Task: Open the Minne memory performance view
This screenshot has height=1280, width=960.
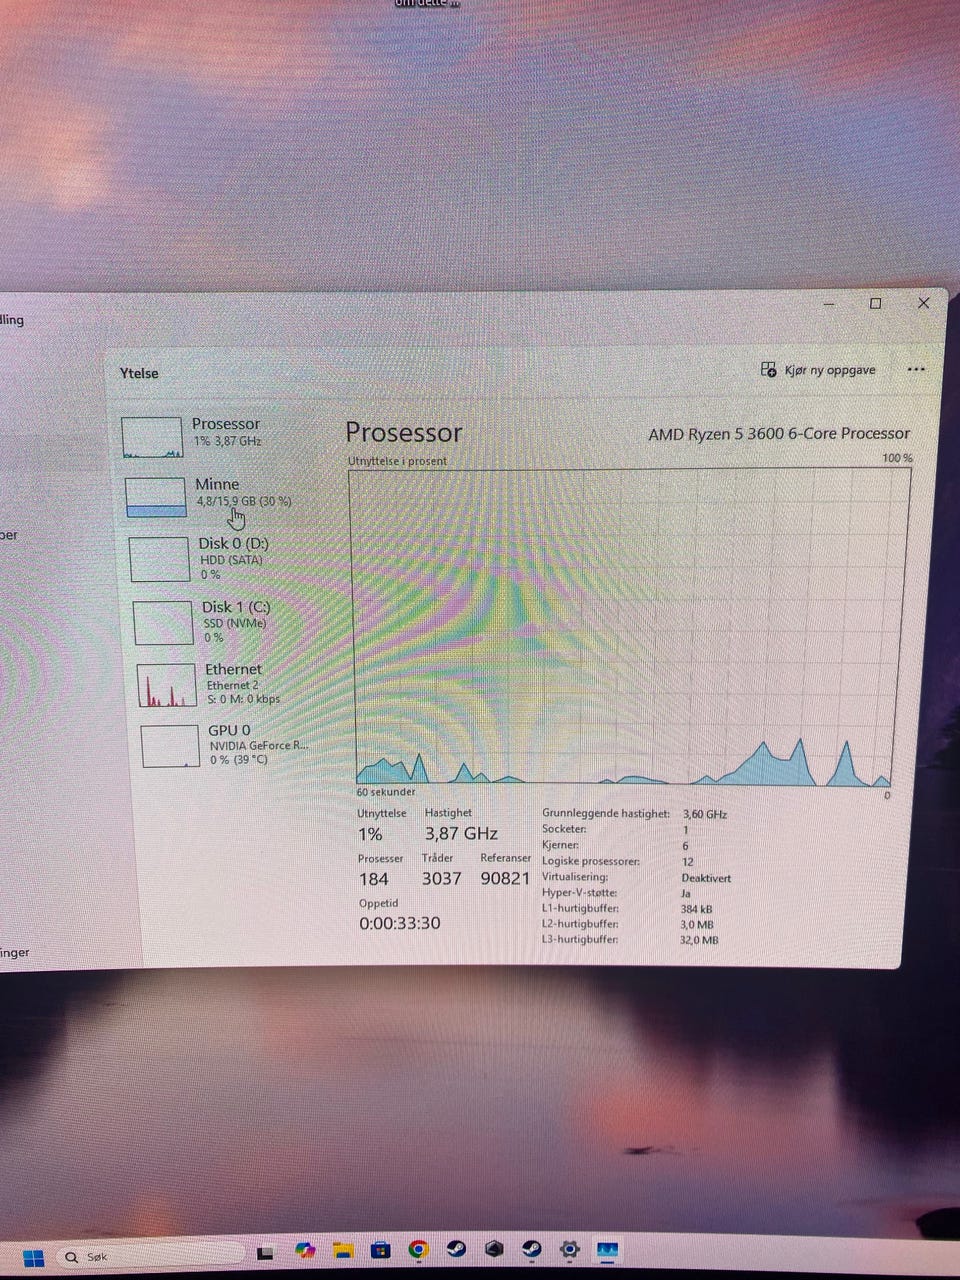Action: click(217, 496)
